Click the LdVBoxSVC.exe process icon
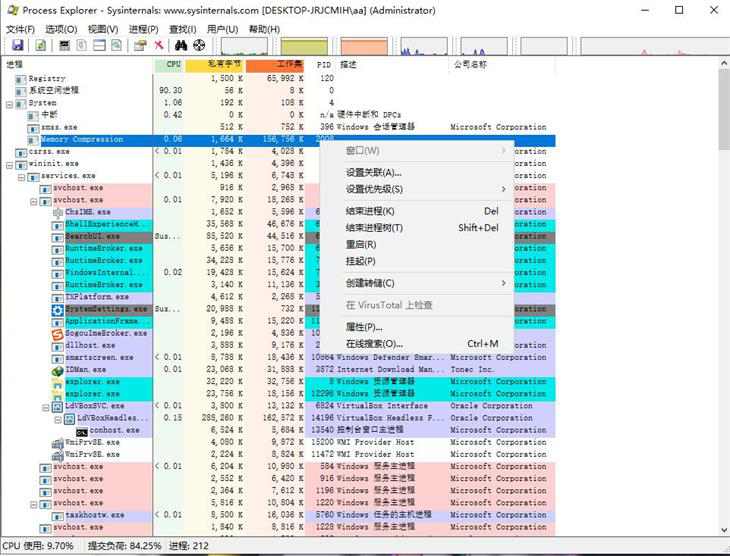This screenshot has height=556, width=730. (57, 407)
